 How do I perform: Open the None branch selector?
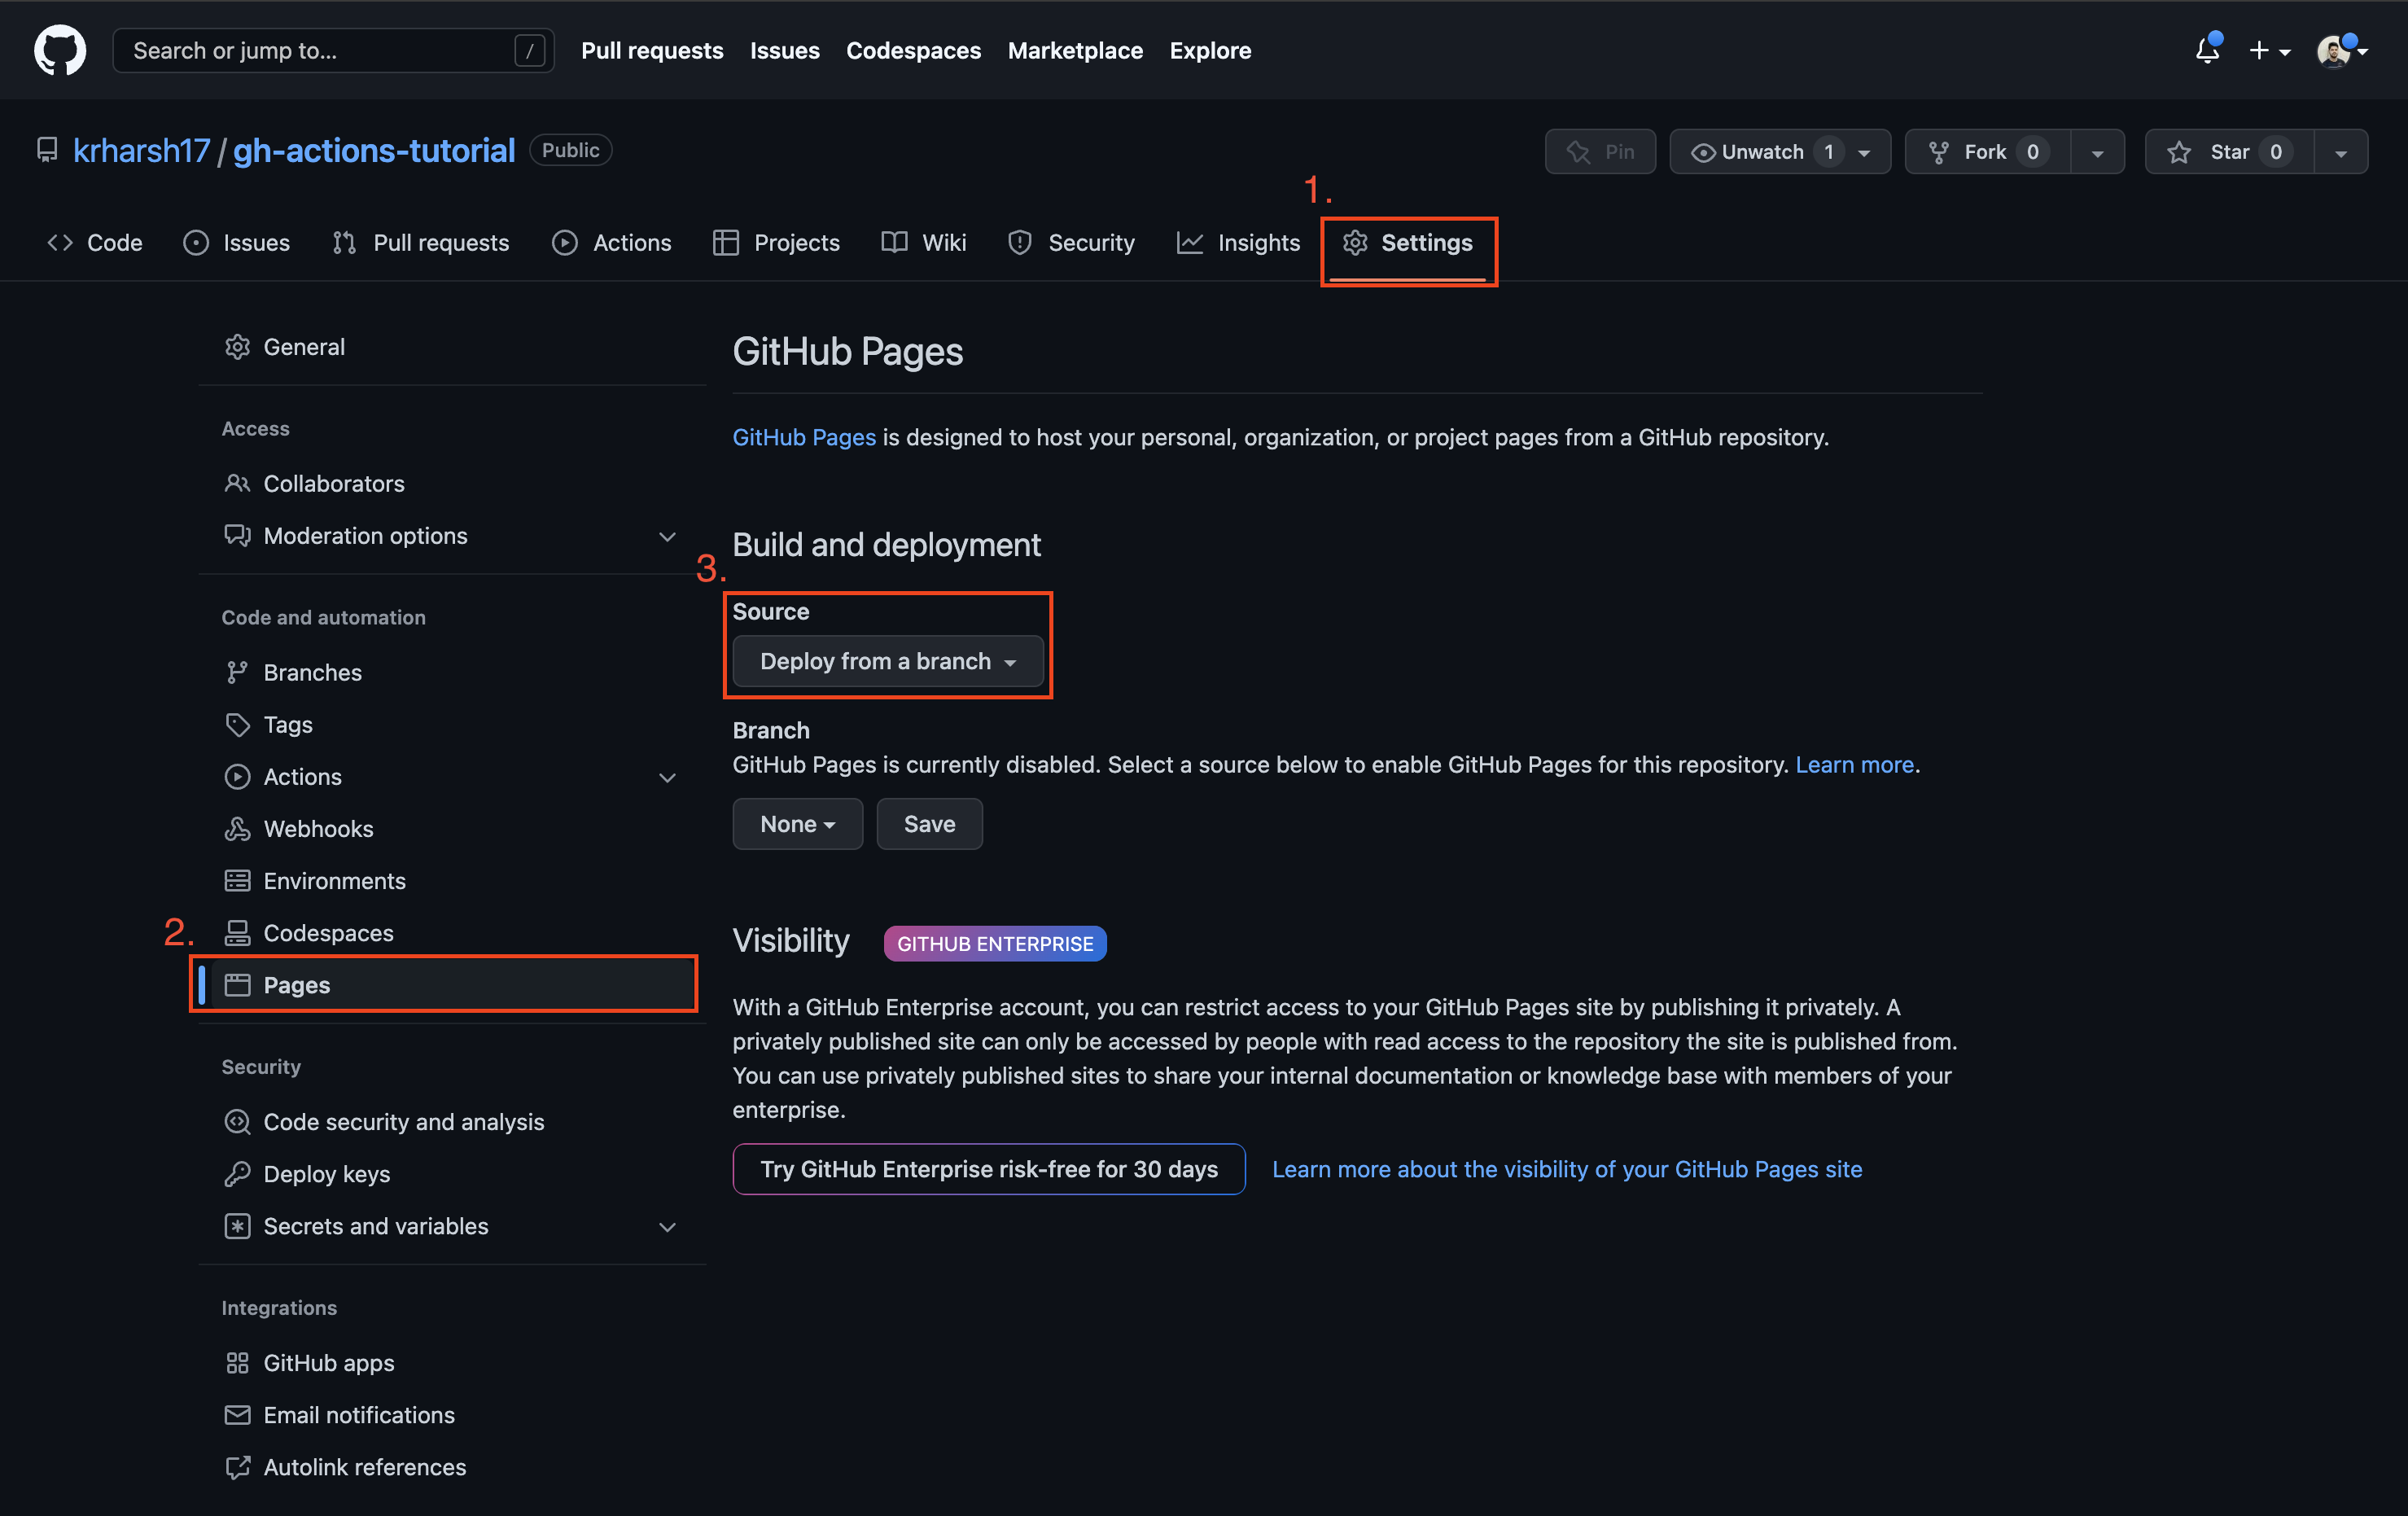point(797,824)
